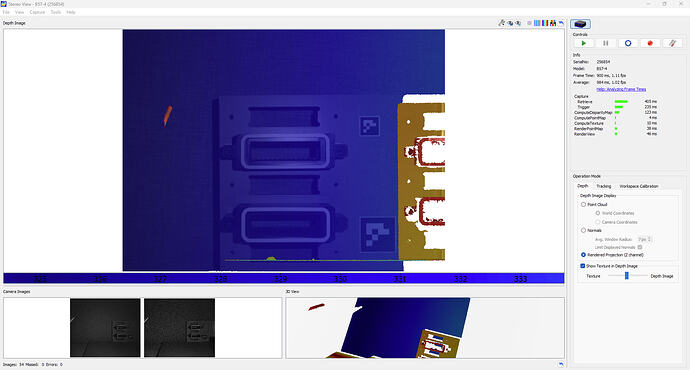Image resolution: width=690 pixels, height=370 pixels.
Task: Toggle Limit Displayed Normals checkbox
Action: (x=640, y=247)
